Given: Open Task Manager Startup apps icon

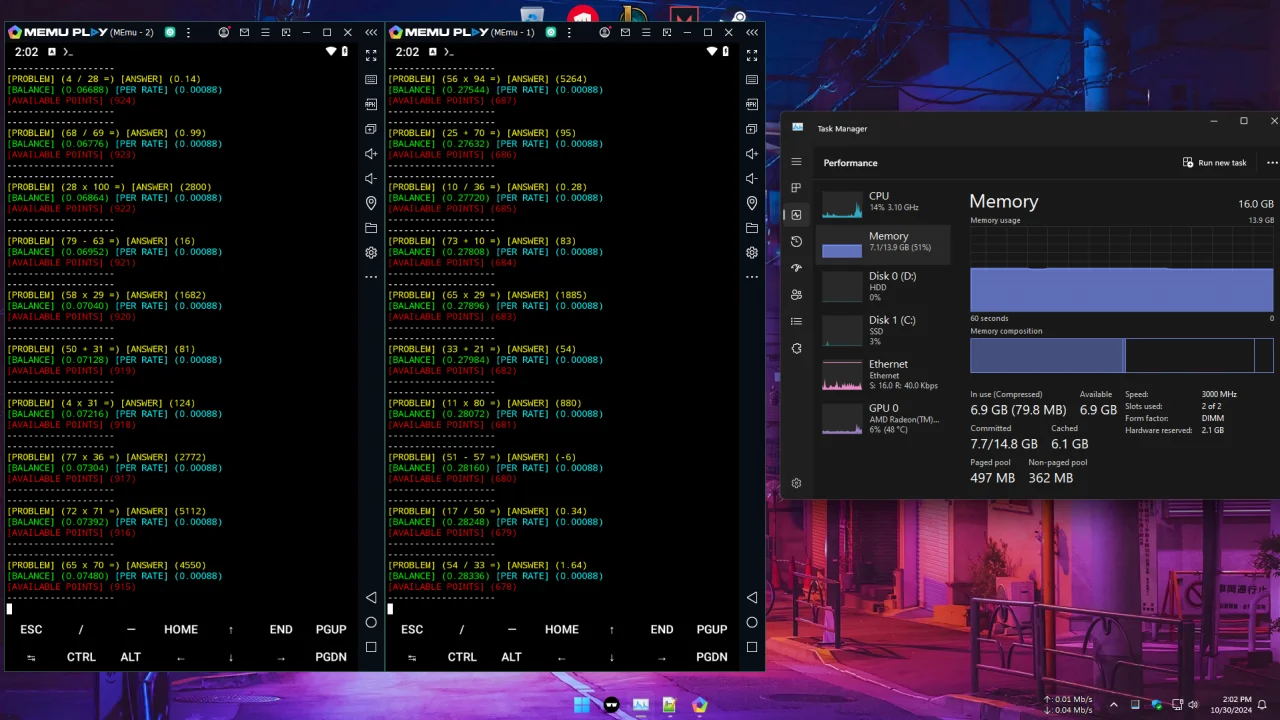Looking at the screenshot, I should click(796, 268).
